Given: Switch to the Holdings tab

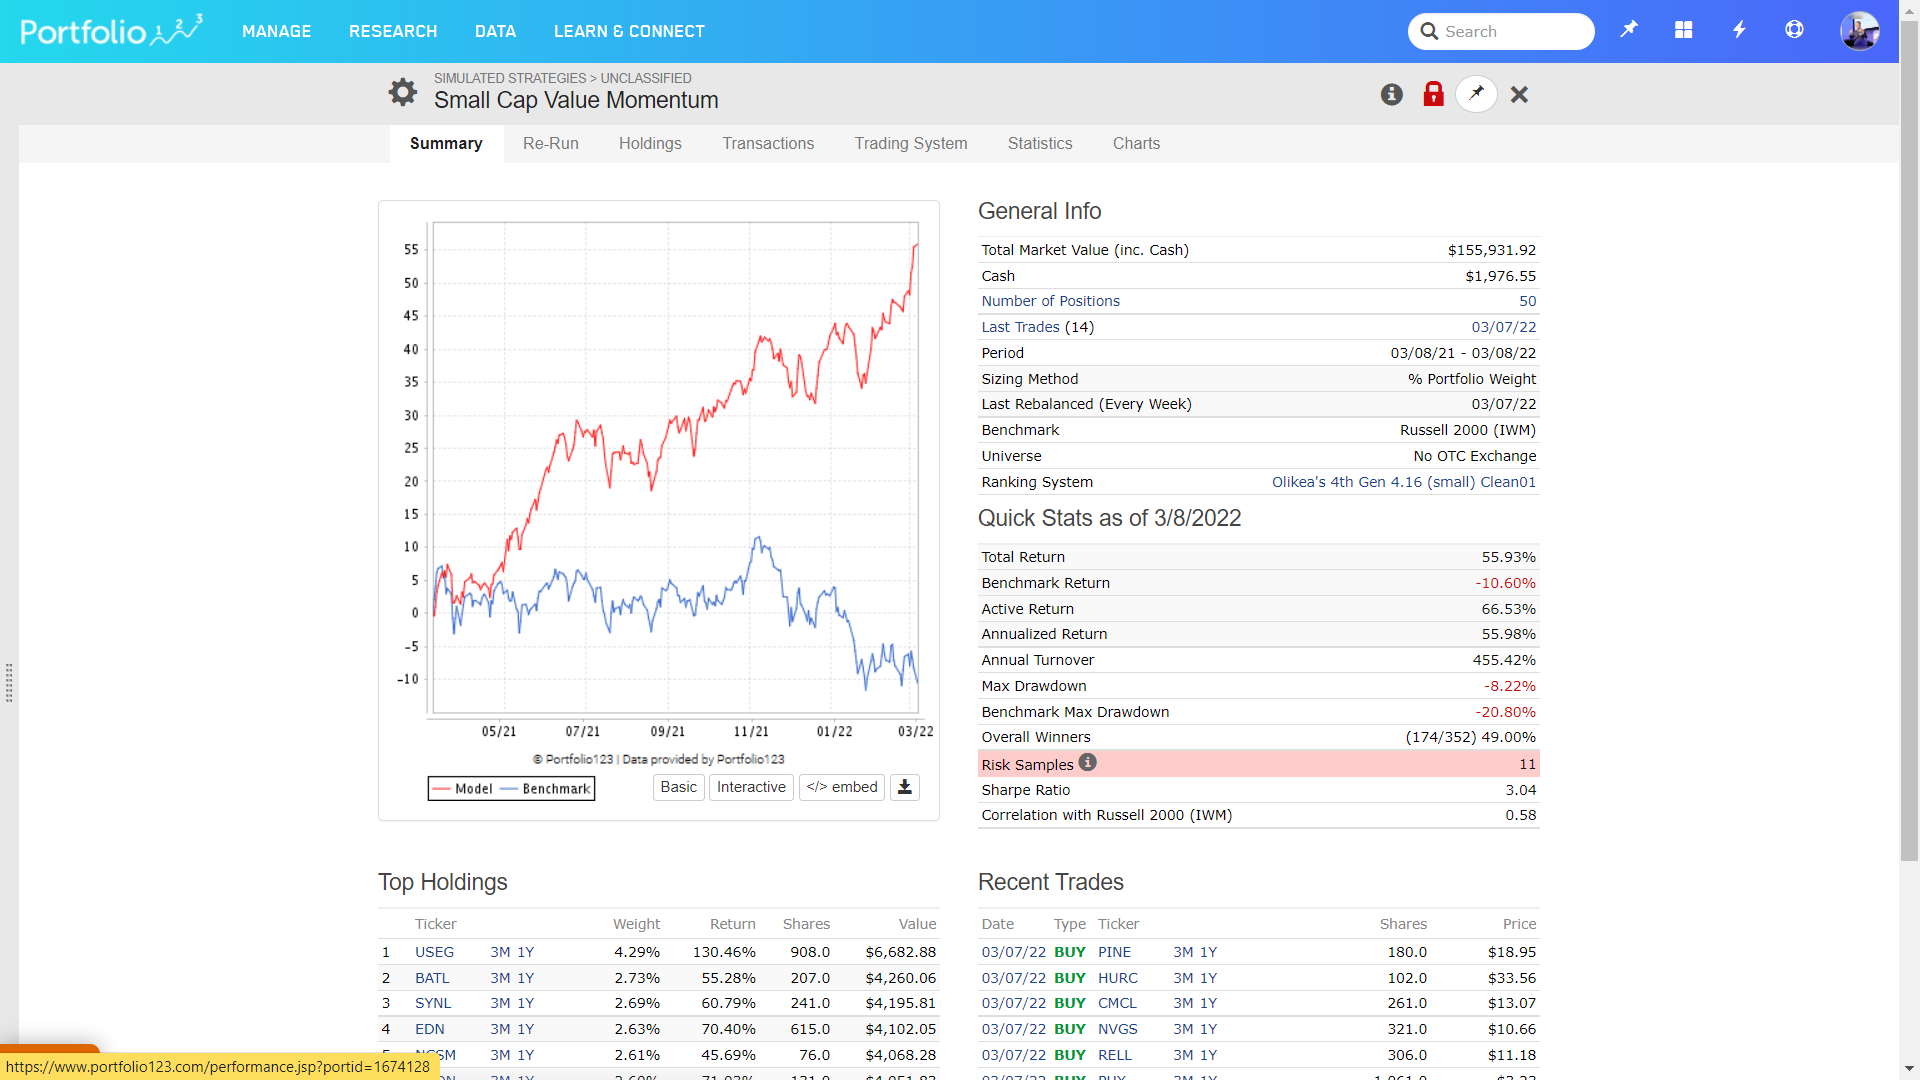Looking at the screenshot, I should click(650, 143).
